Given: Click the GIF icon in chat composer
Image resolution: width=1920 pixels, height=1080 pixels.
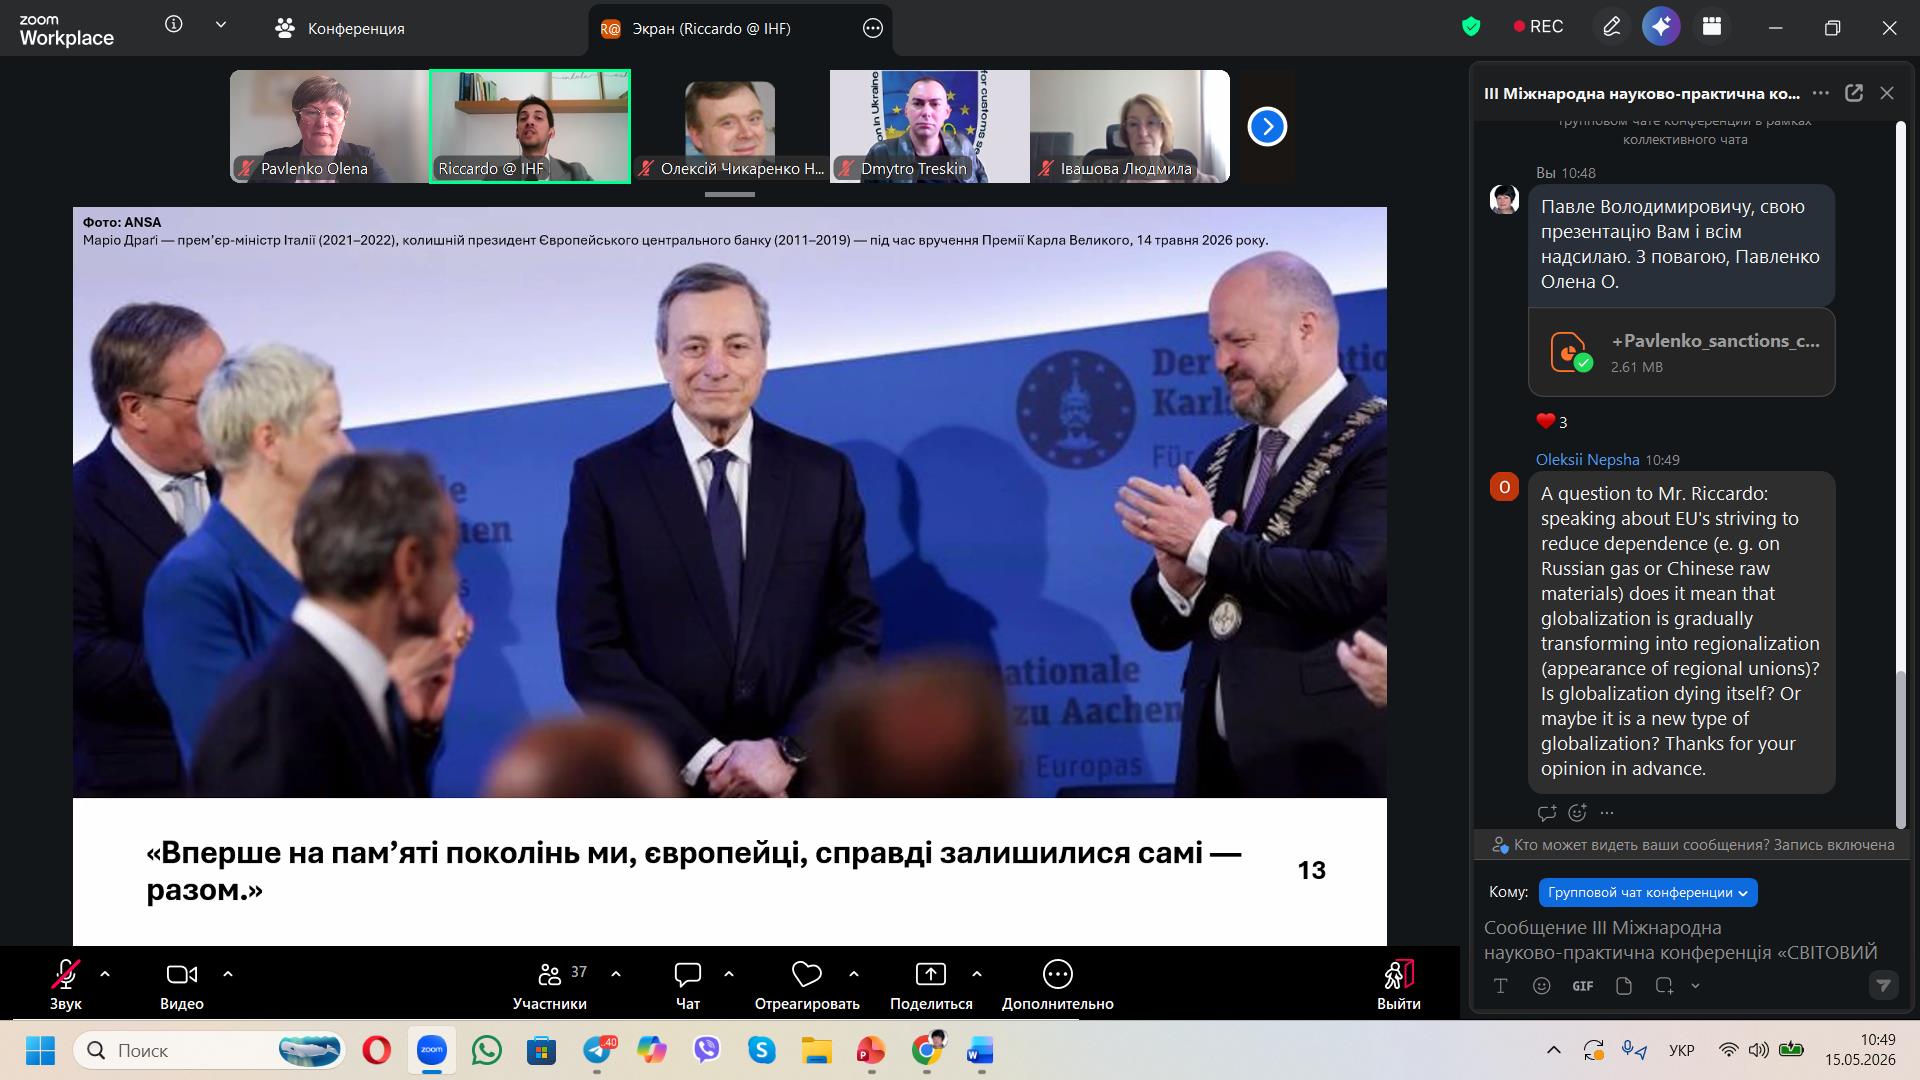Looking at the screenshot, I should pyautogui.click(x=1582, y=986).
